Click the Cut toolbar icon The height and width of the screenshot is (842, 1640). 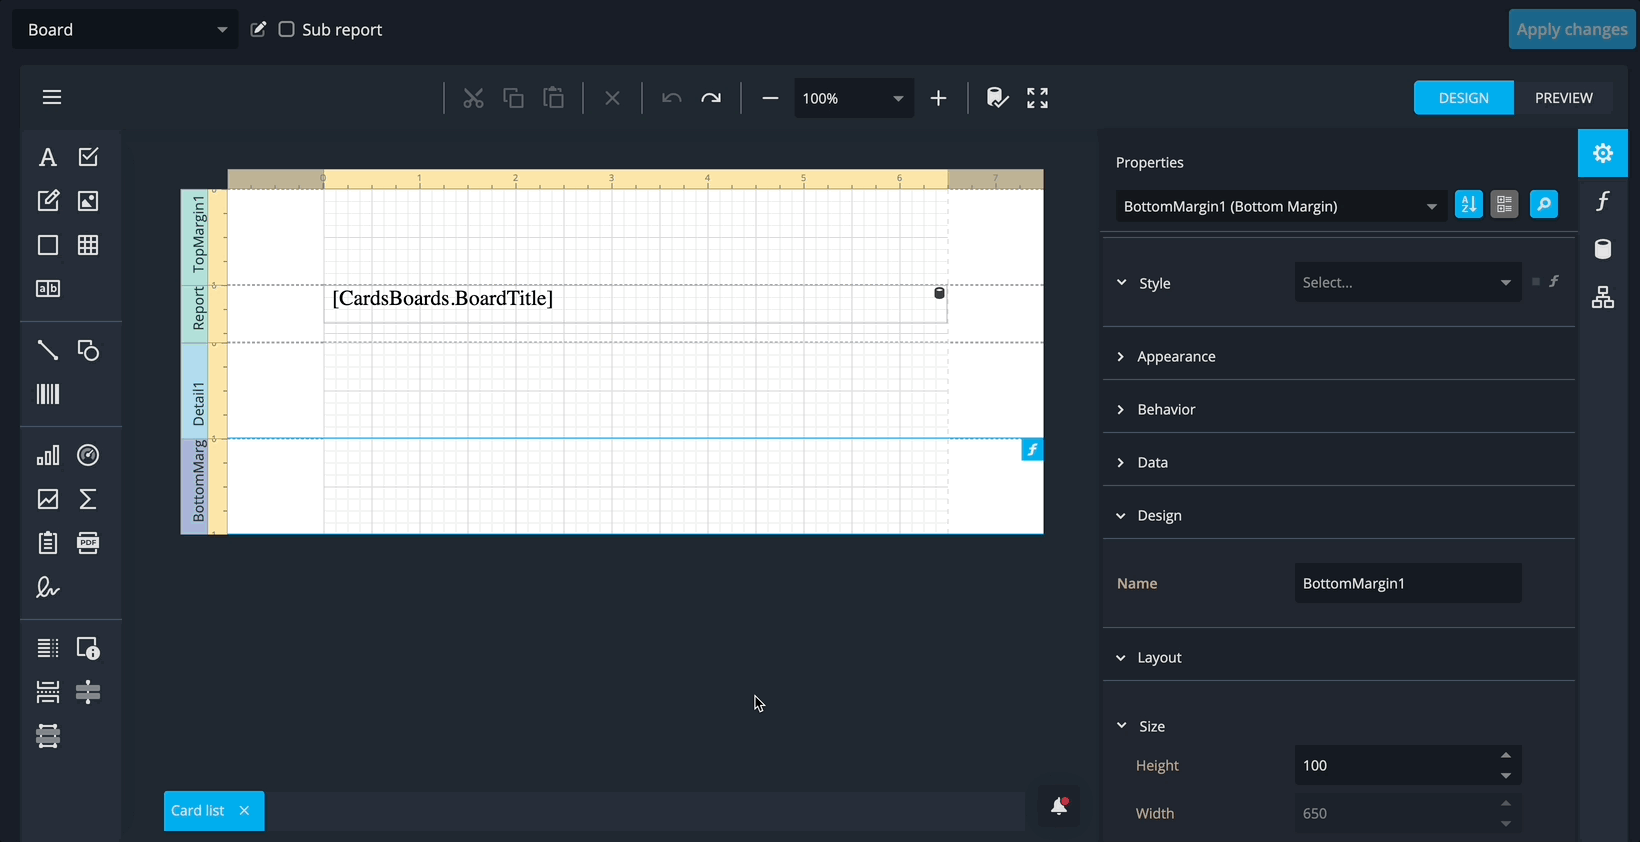473,98
